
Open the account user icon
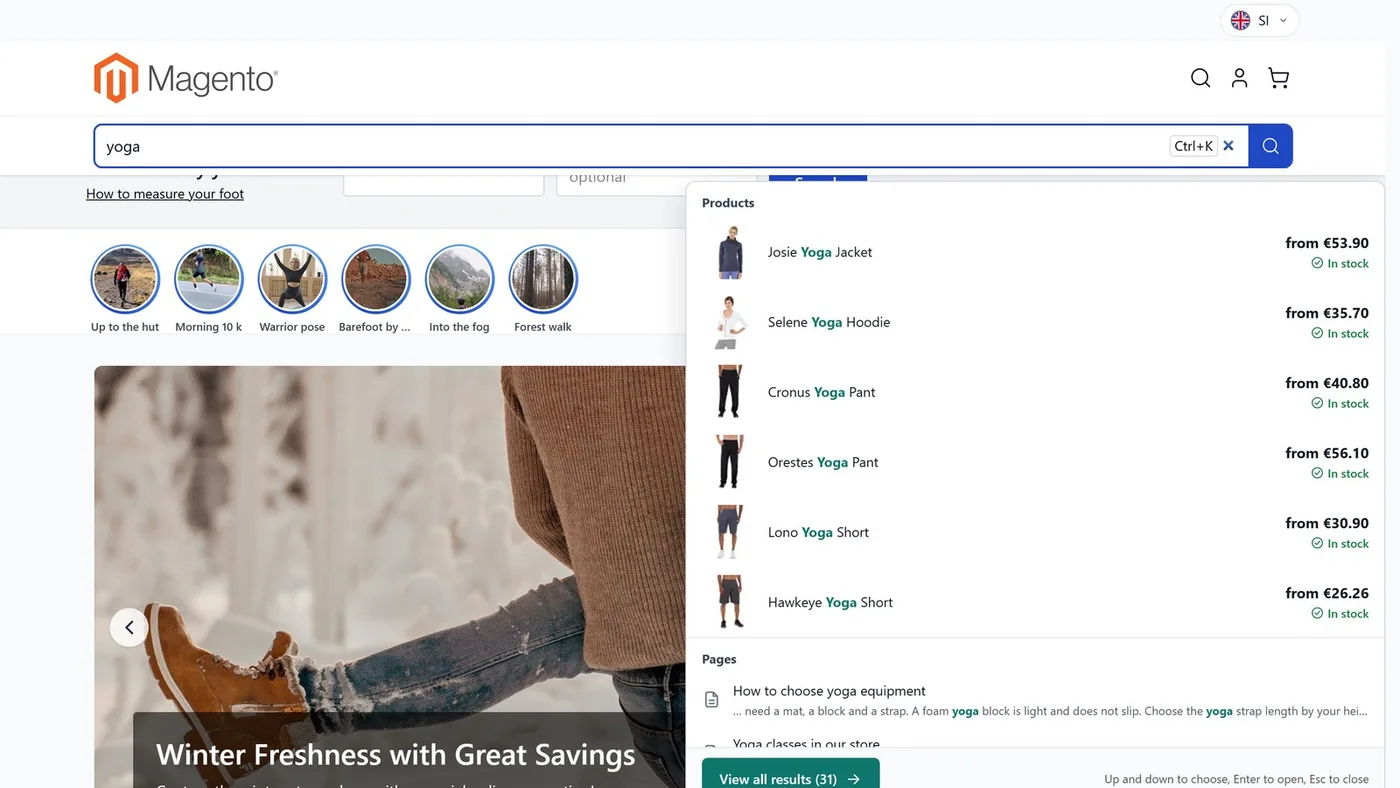coord(1239,78)
